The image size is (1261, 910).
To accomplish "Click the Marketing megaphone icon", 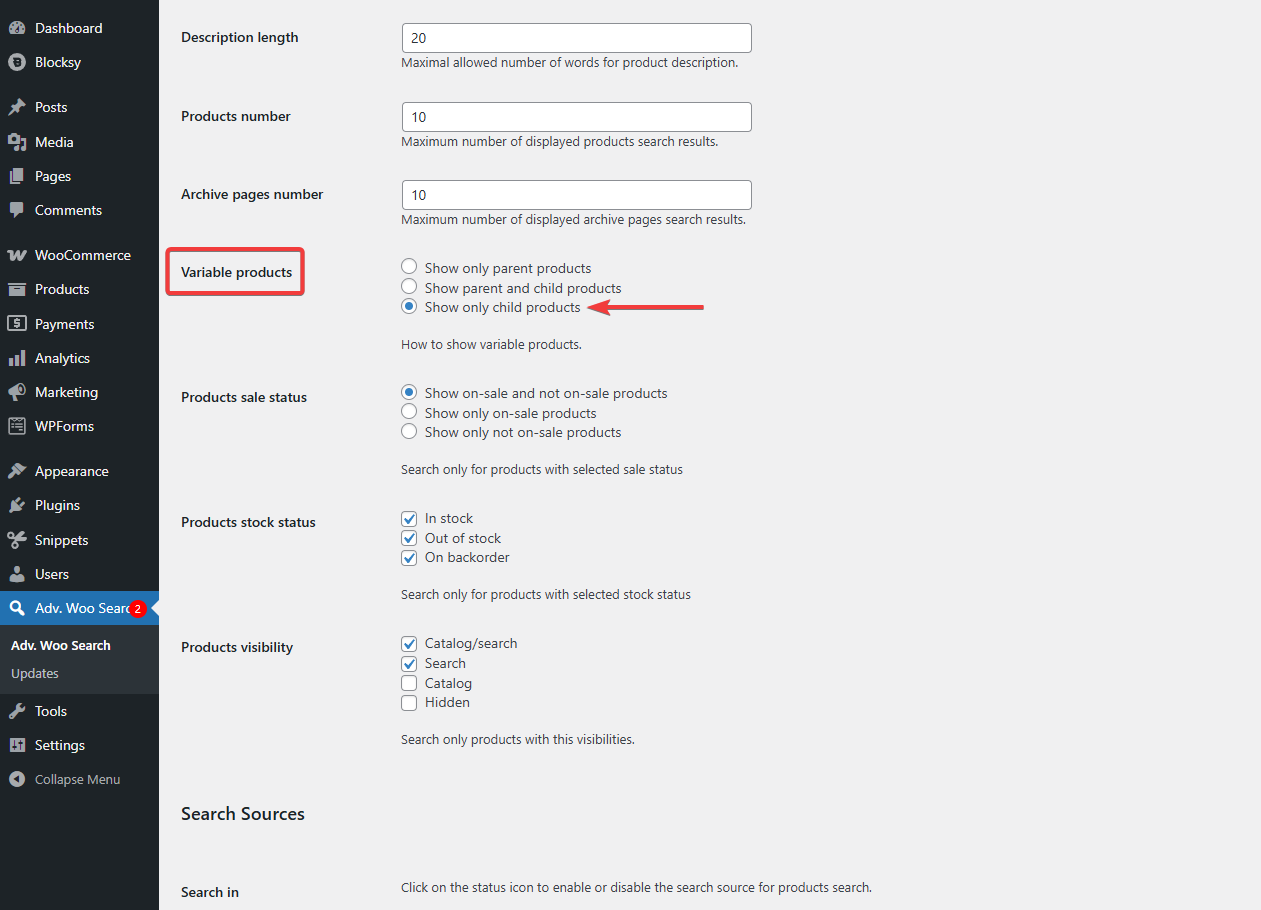I will coord(17,392).
